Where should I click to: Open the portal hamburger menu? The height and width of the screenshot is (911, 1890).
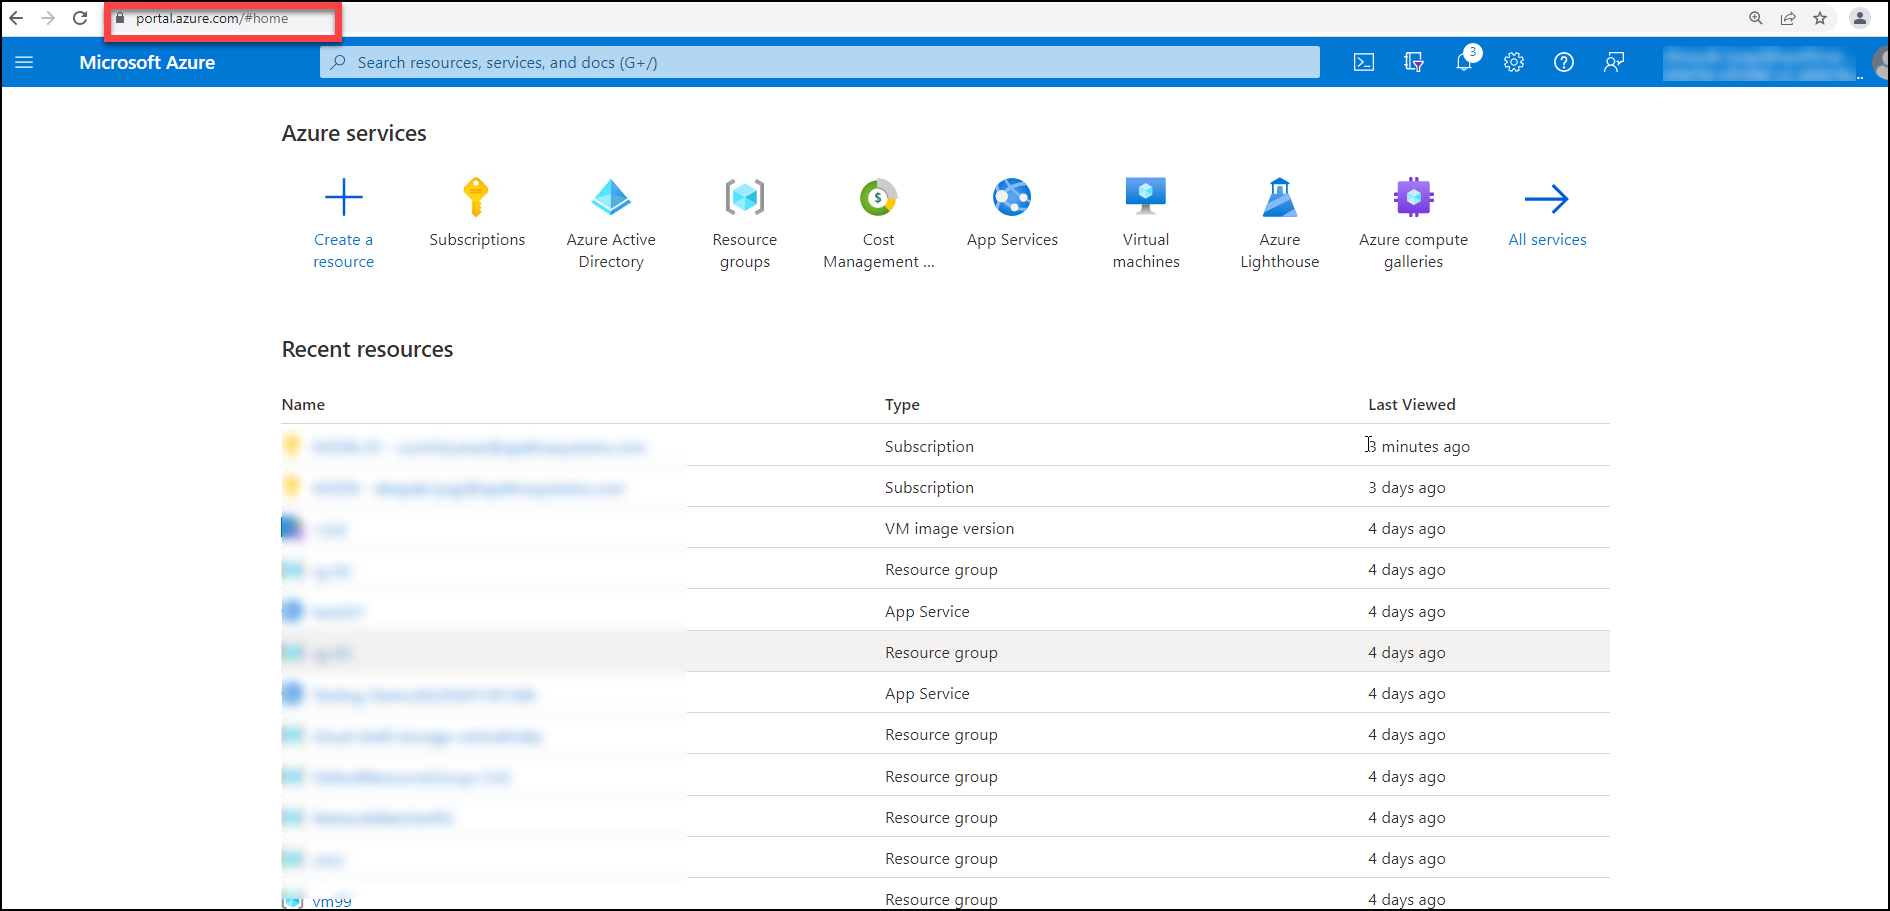pyautogui.click(x=24, y=62)
